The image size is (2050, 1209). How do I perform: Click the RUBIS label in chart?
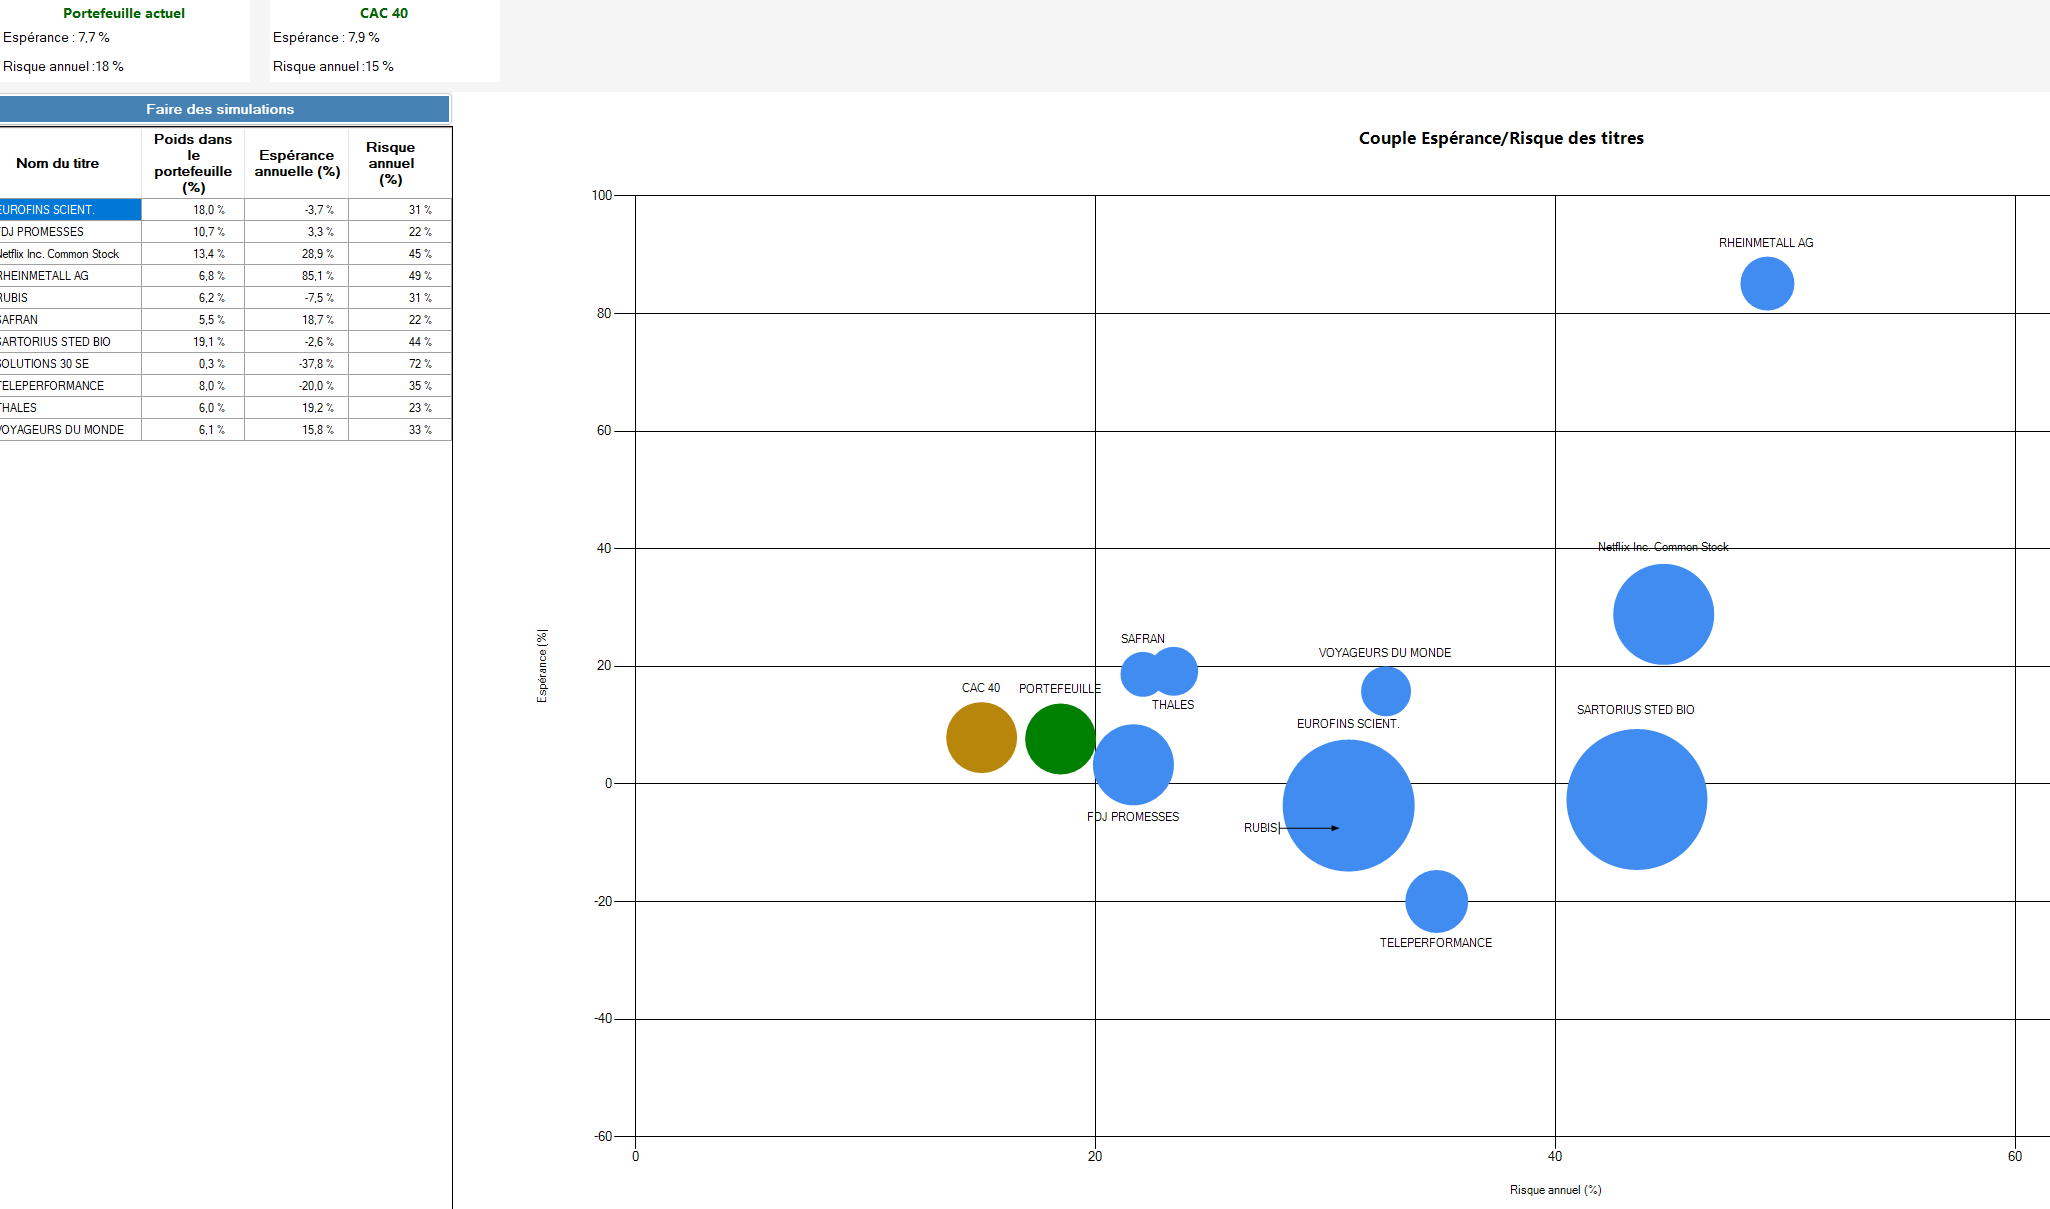(x=1260, y=828)
